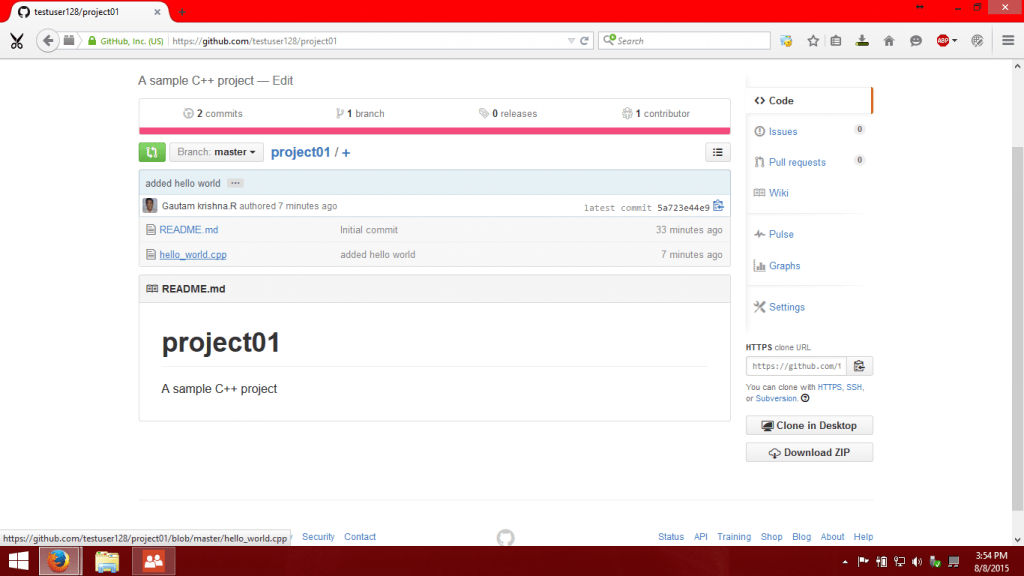Screen dimensions: 1024x576
Task: Open a new browser tab with plus
Action: [182, 12]
